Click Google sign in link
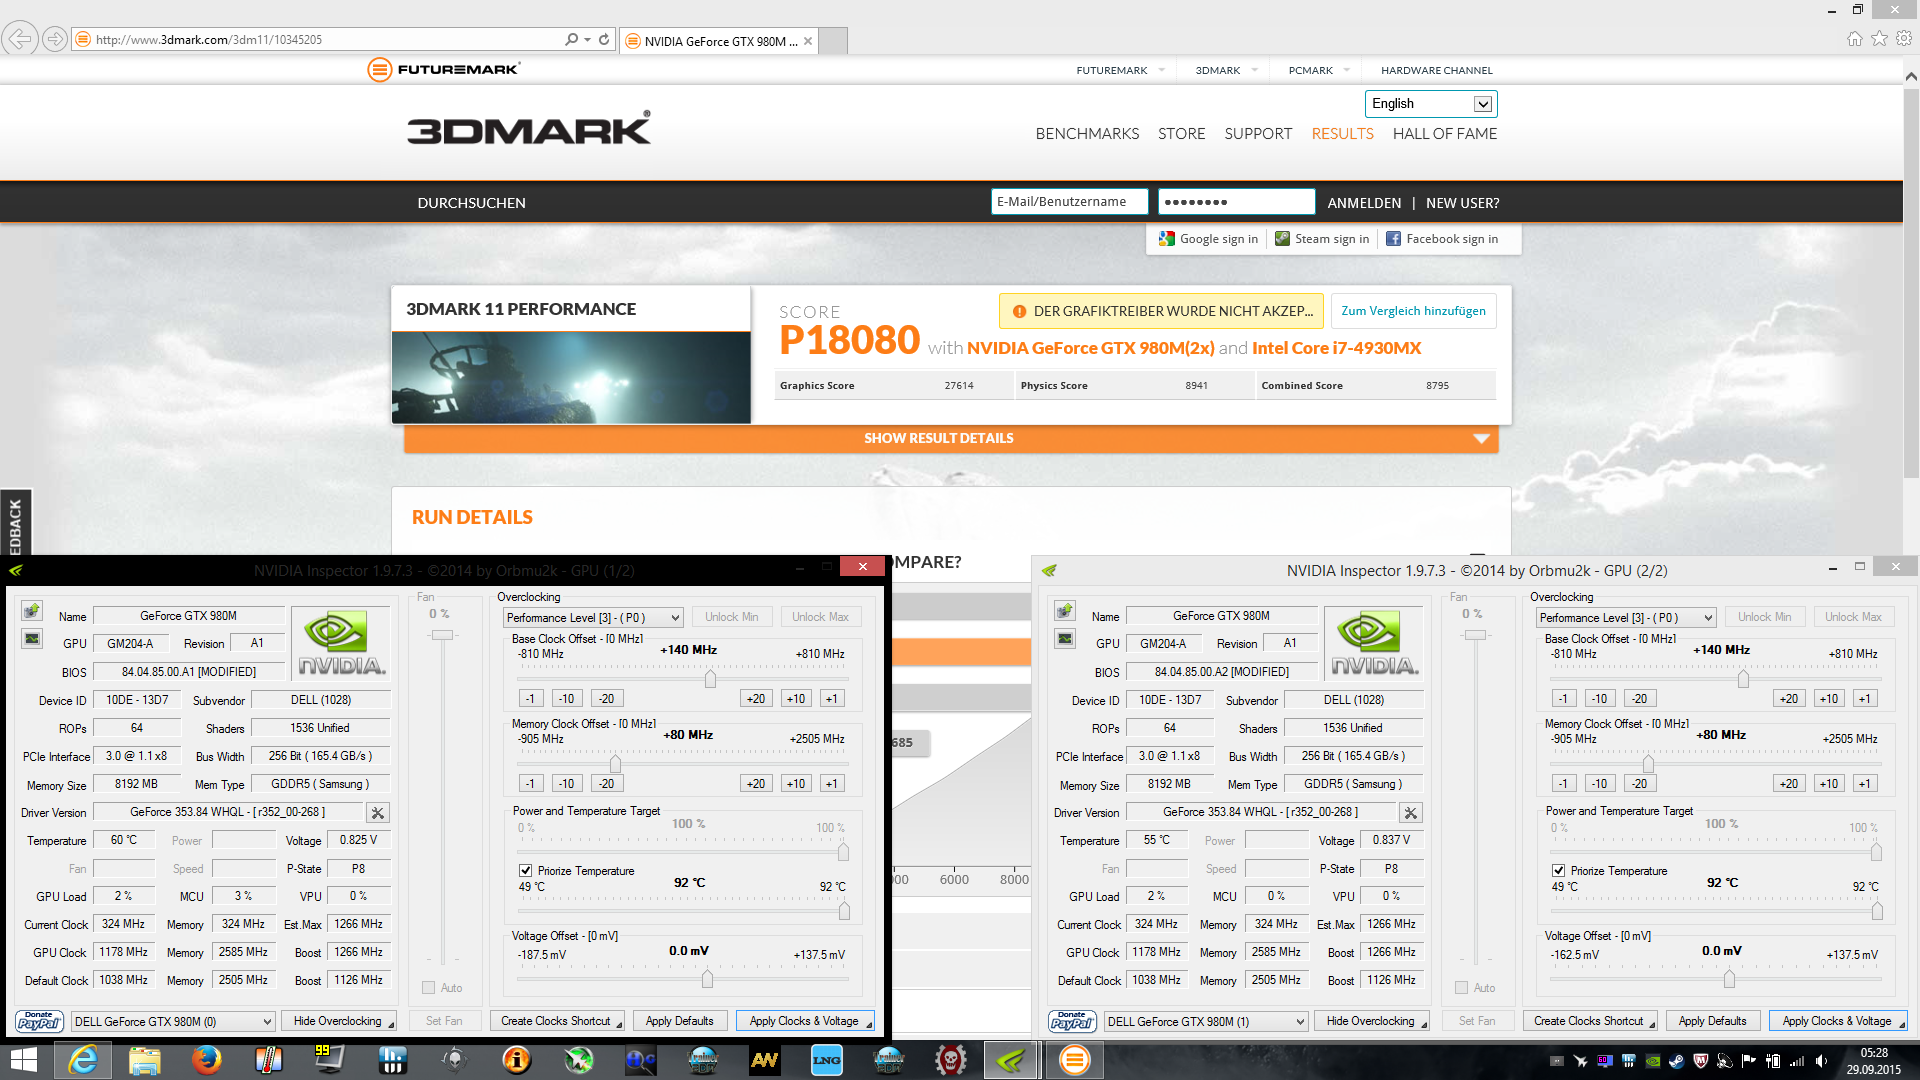Viewport: 1920px width, 1080px height. coord(1209,239)
